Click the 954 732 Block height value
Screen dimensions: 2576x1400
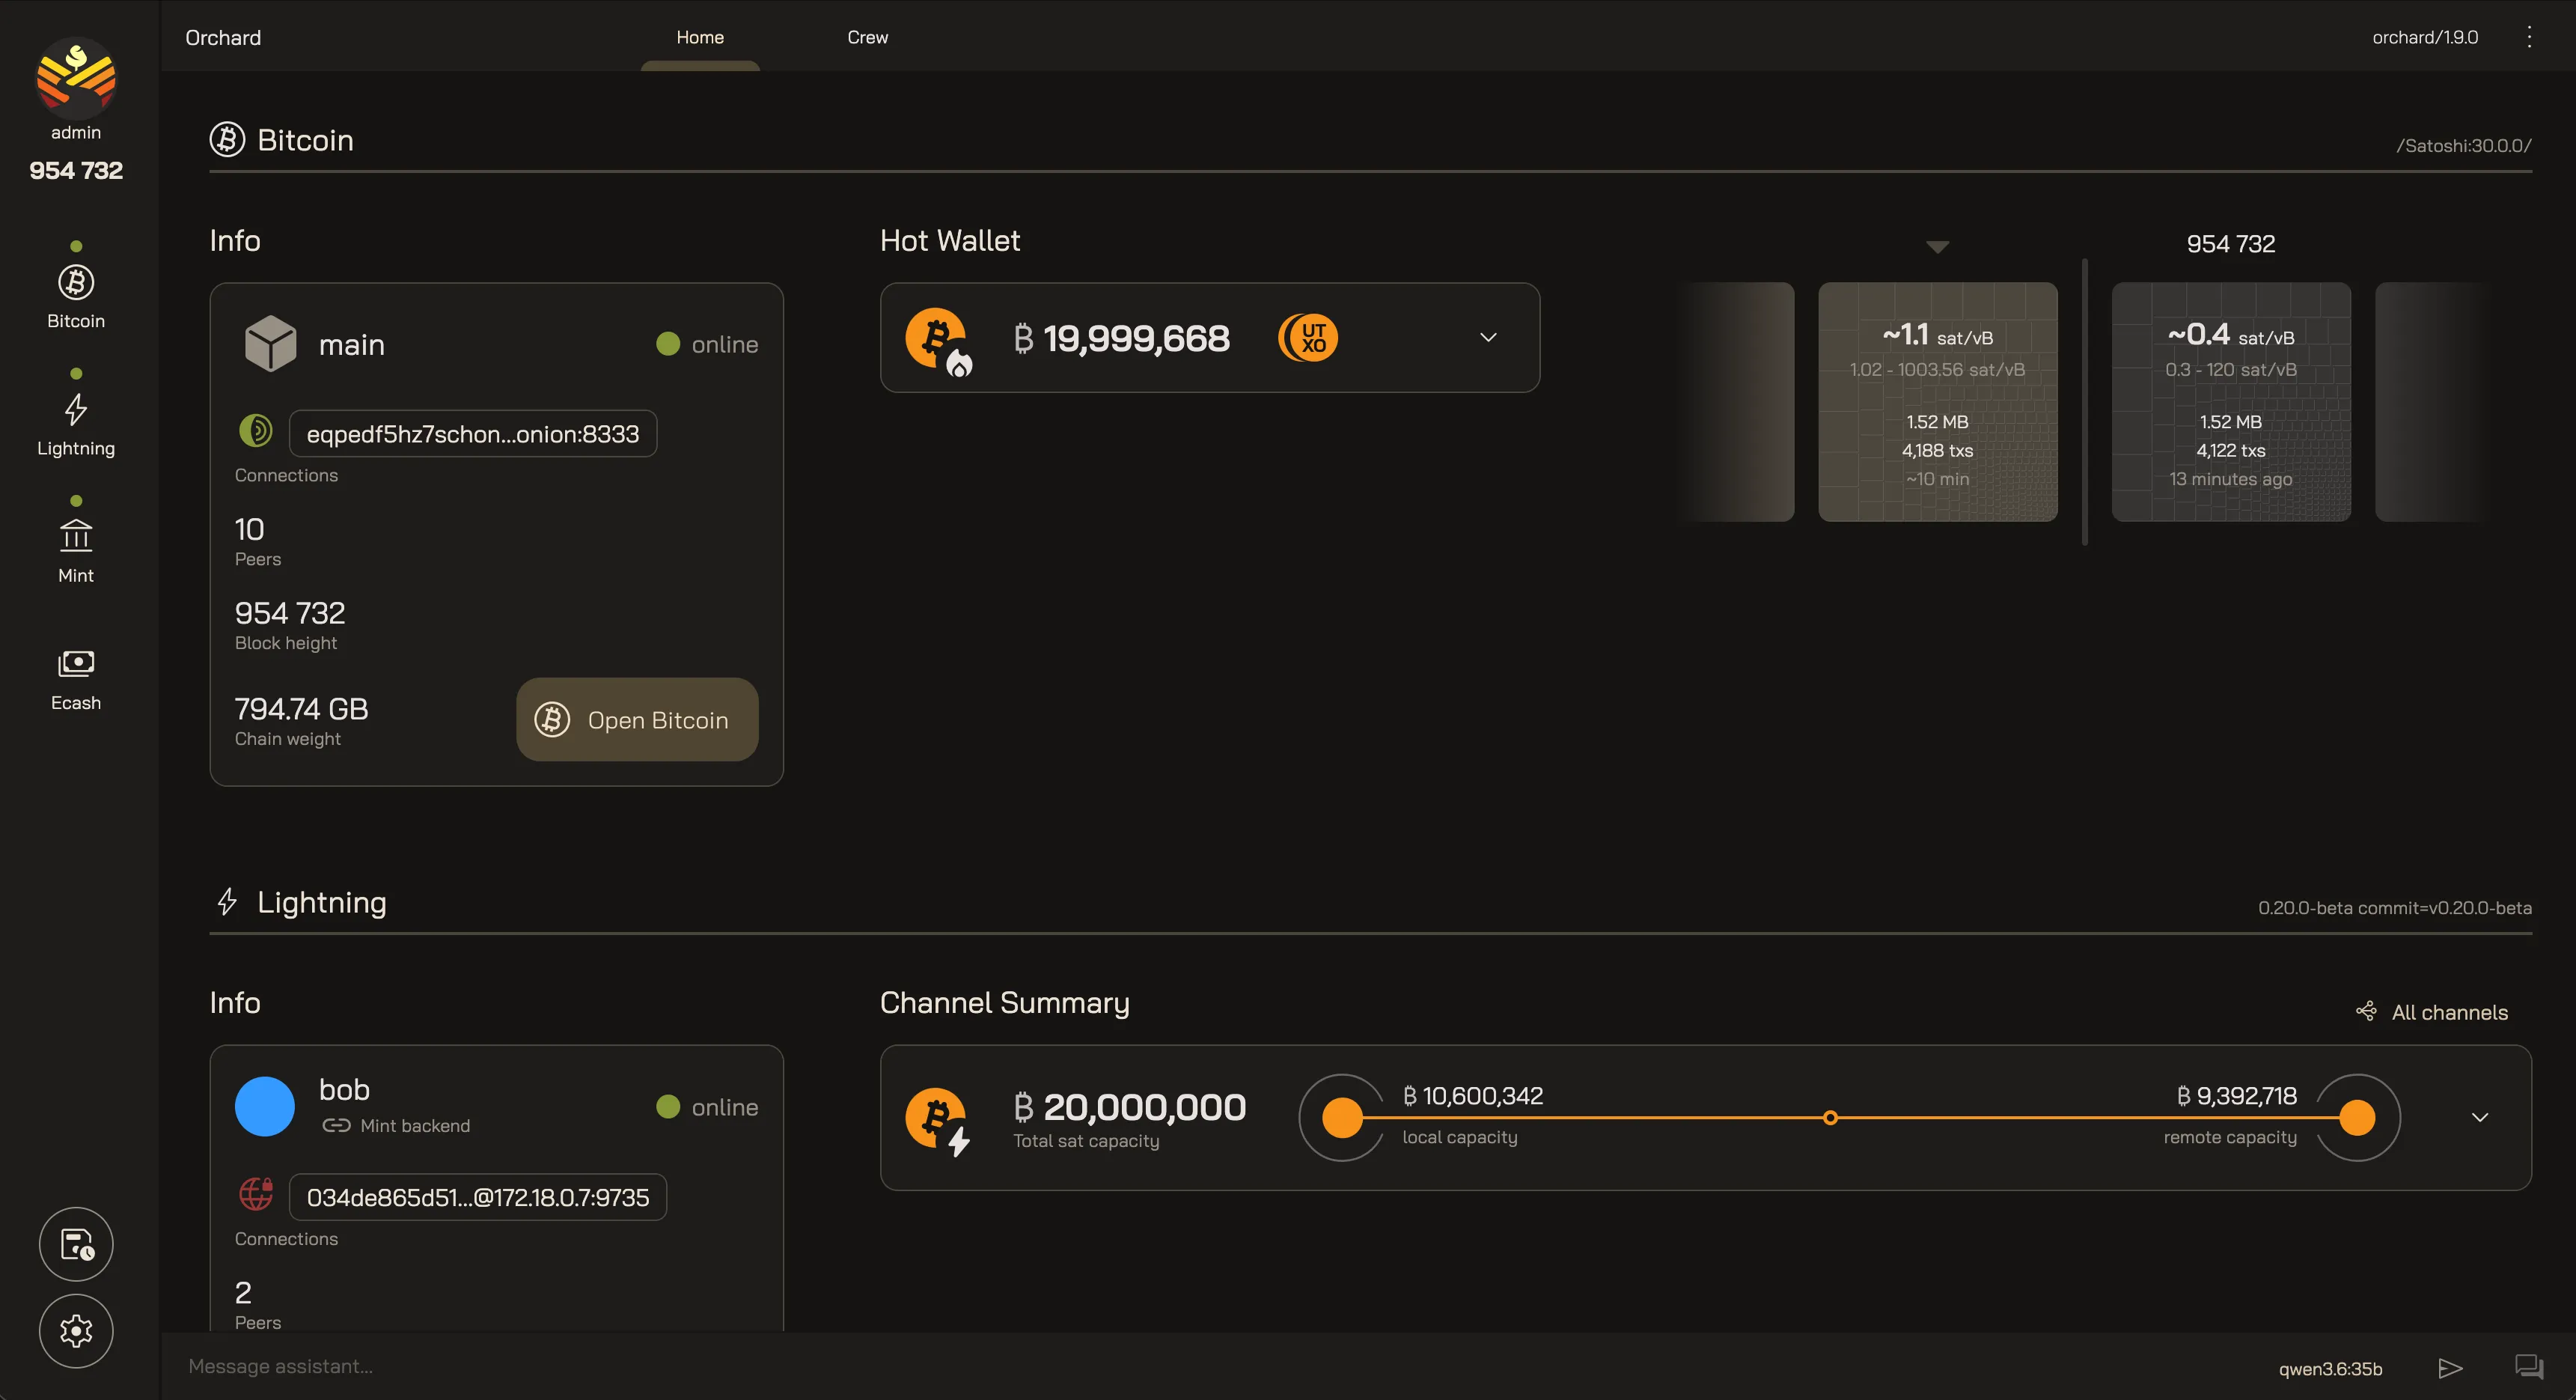(289, 613)
